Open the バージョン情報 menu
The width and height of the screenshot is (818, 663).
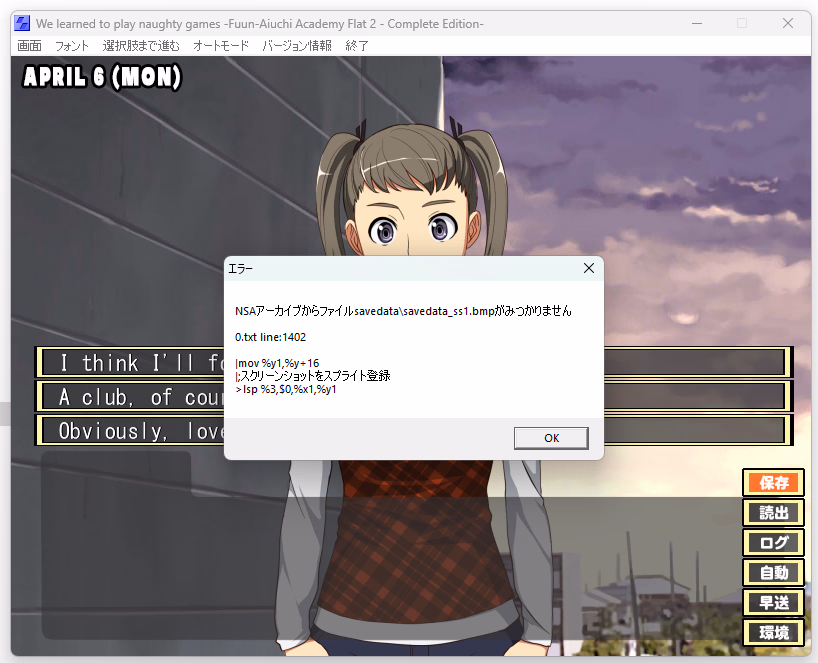[x=297, y=46]
